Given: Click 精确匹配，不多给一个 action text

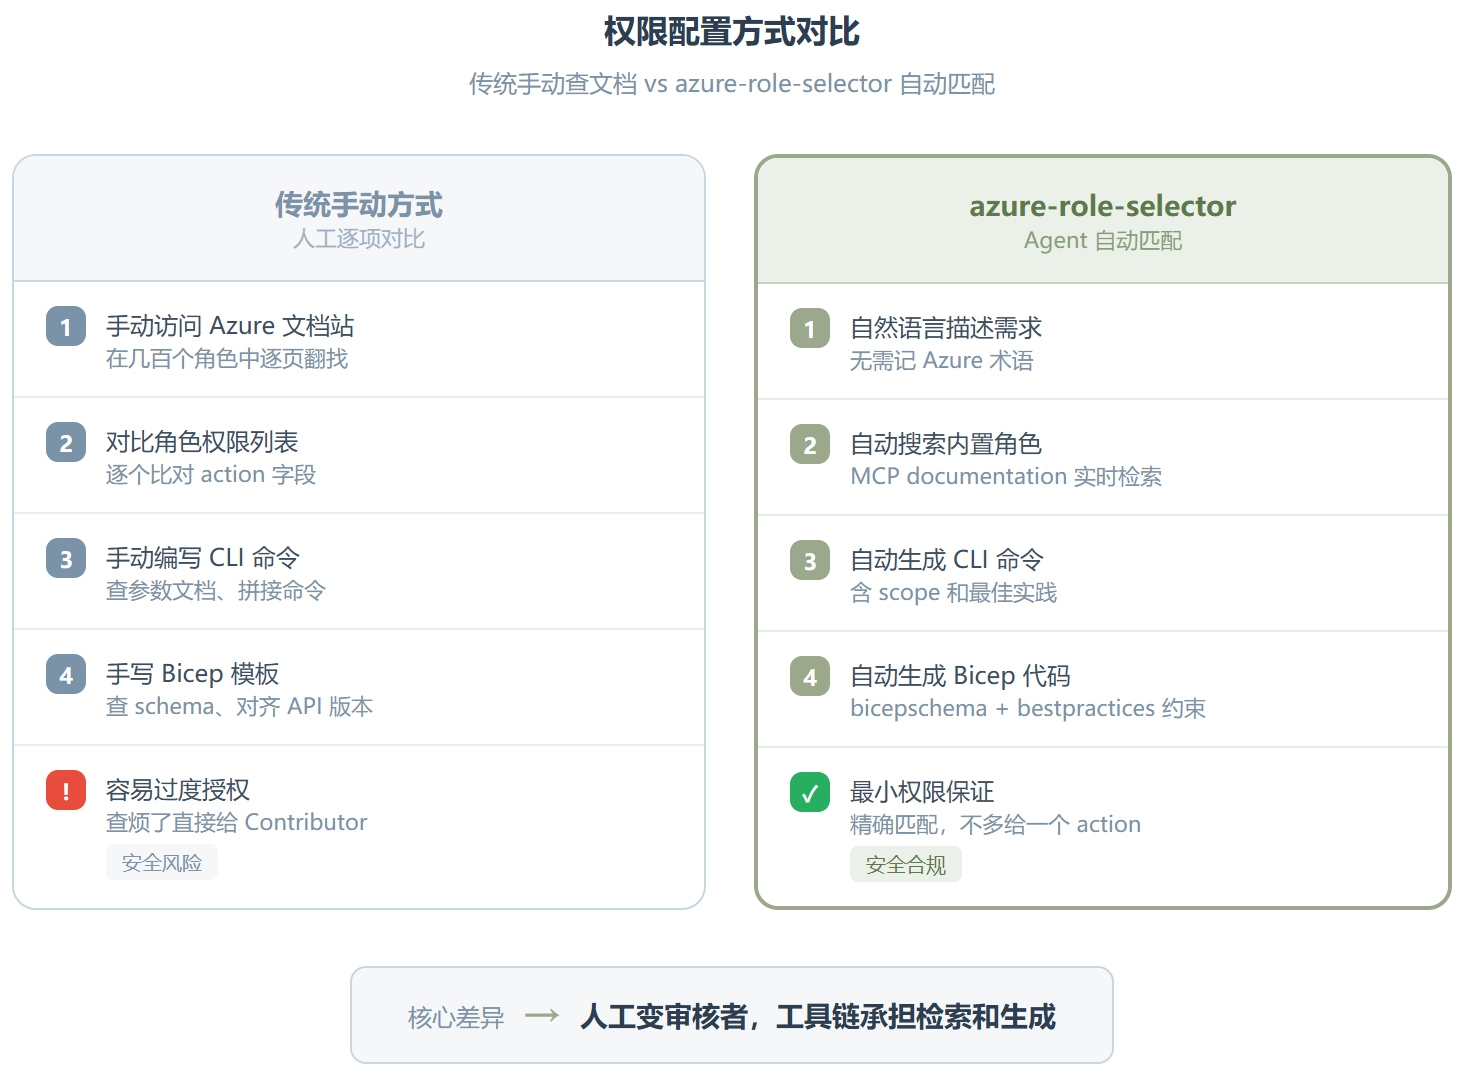Looking at the screenshot, I should [x=996, y=825].
